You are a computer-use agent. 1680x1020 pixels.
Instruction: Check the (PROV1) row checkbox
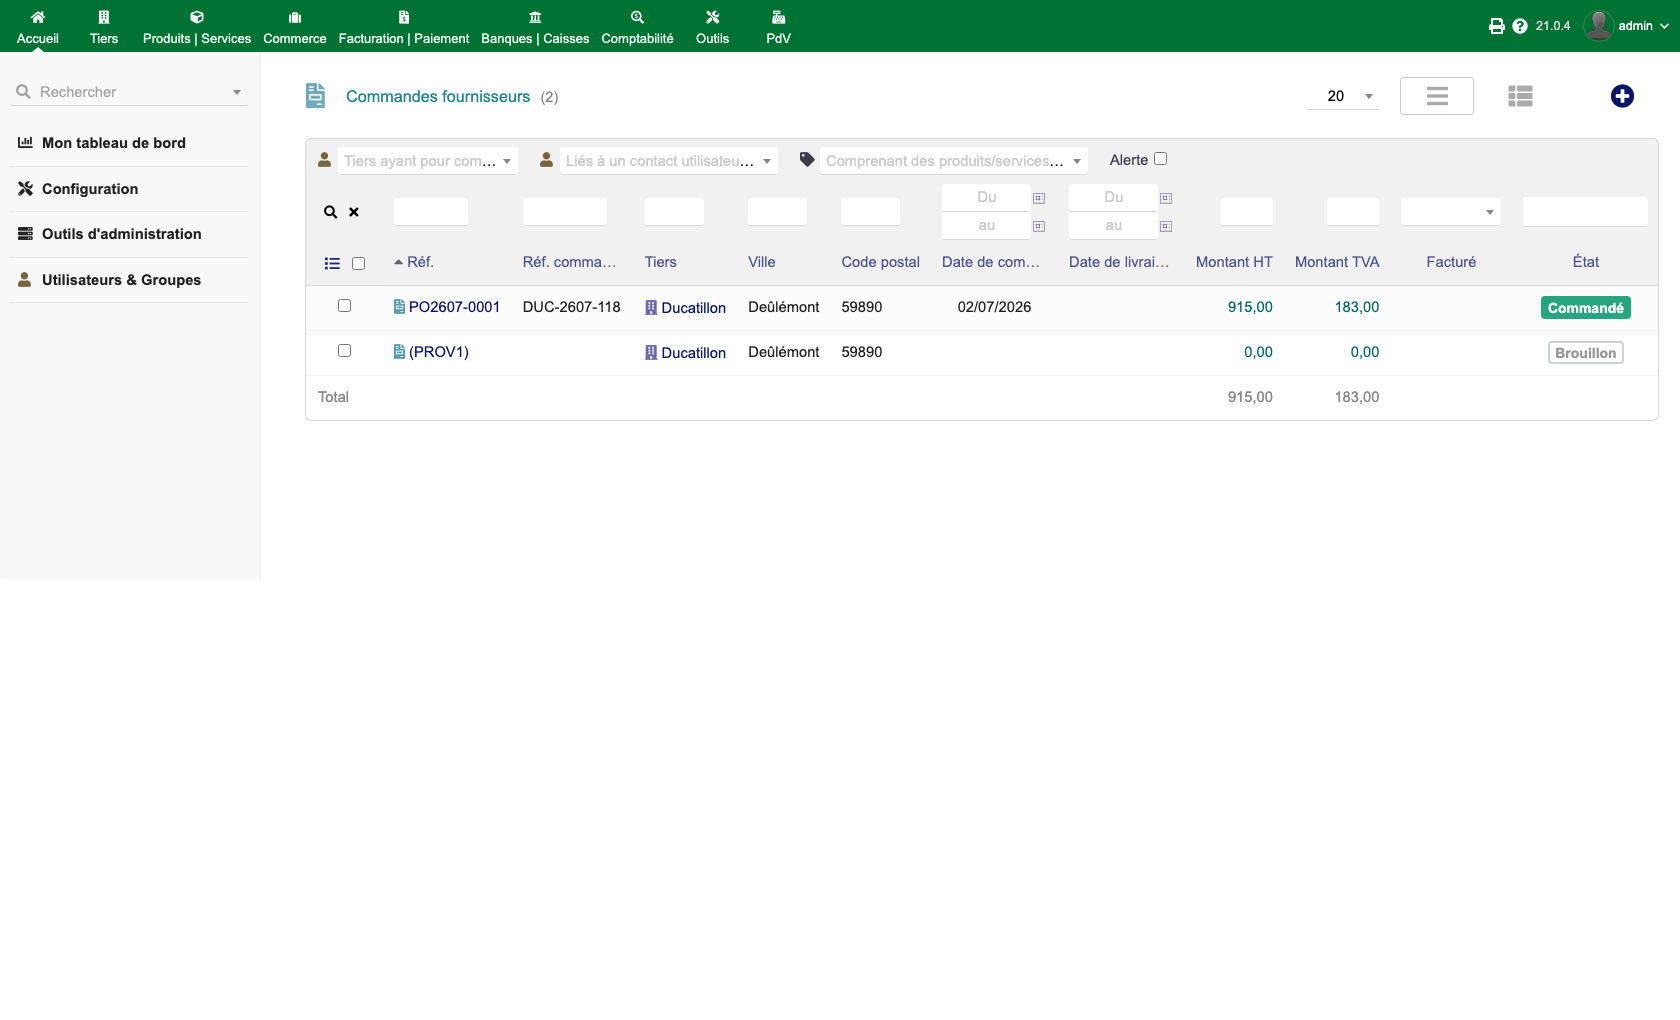[x=344, y=351]
